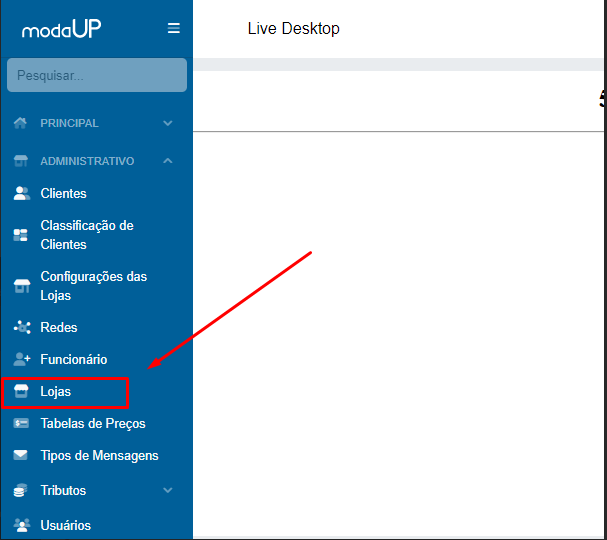Click the Classificação de Clientes icon
This screenshot has height=540, width=607.
tap(21, 235)
